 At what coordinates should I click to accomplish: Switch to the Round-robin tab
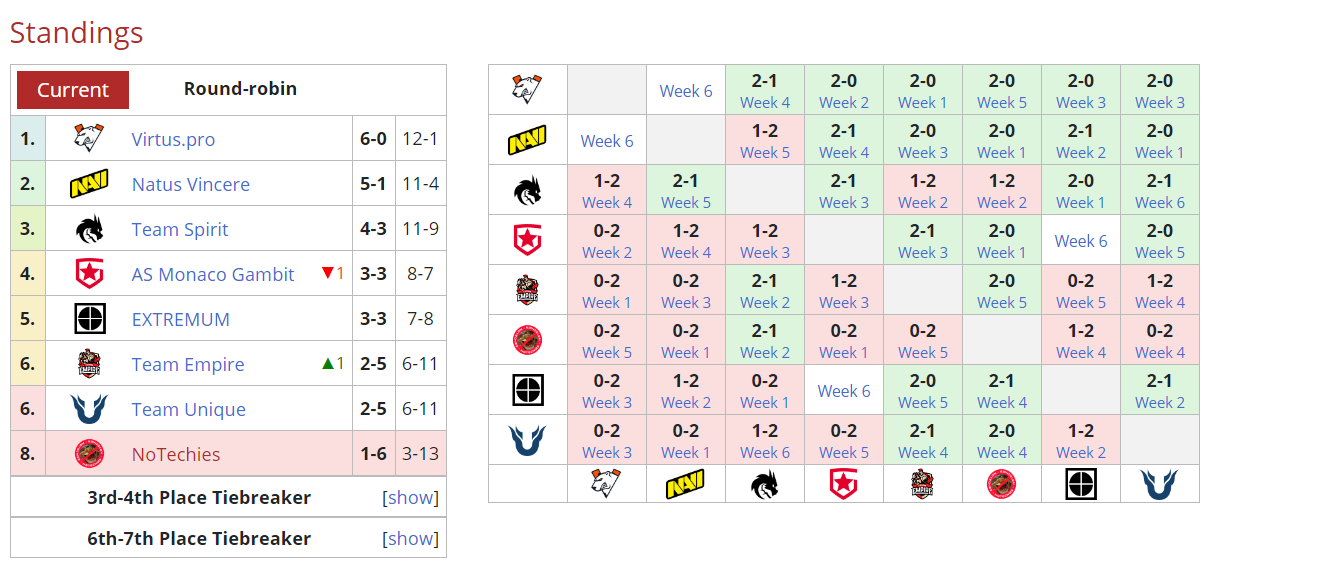240,89
